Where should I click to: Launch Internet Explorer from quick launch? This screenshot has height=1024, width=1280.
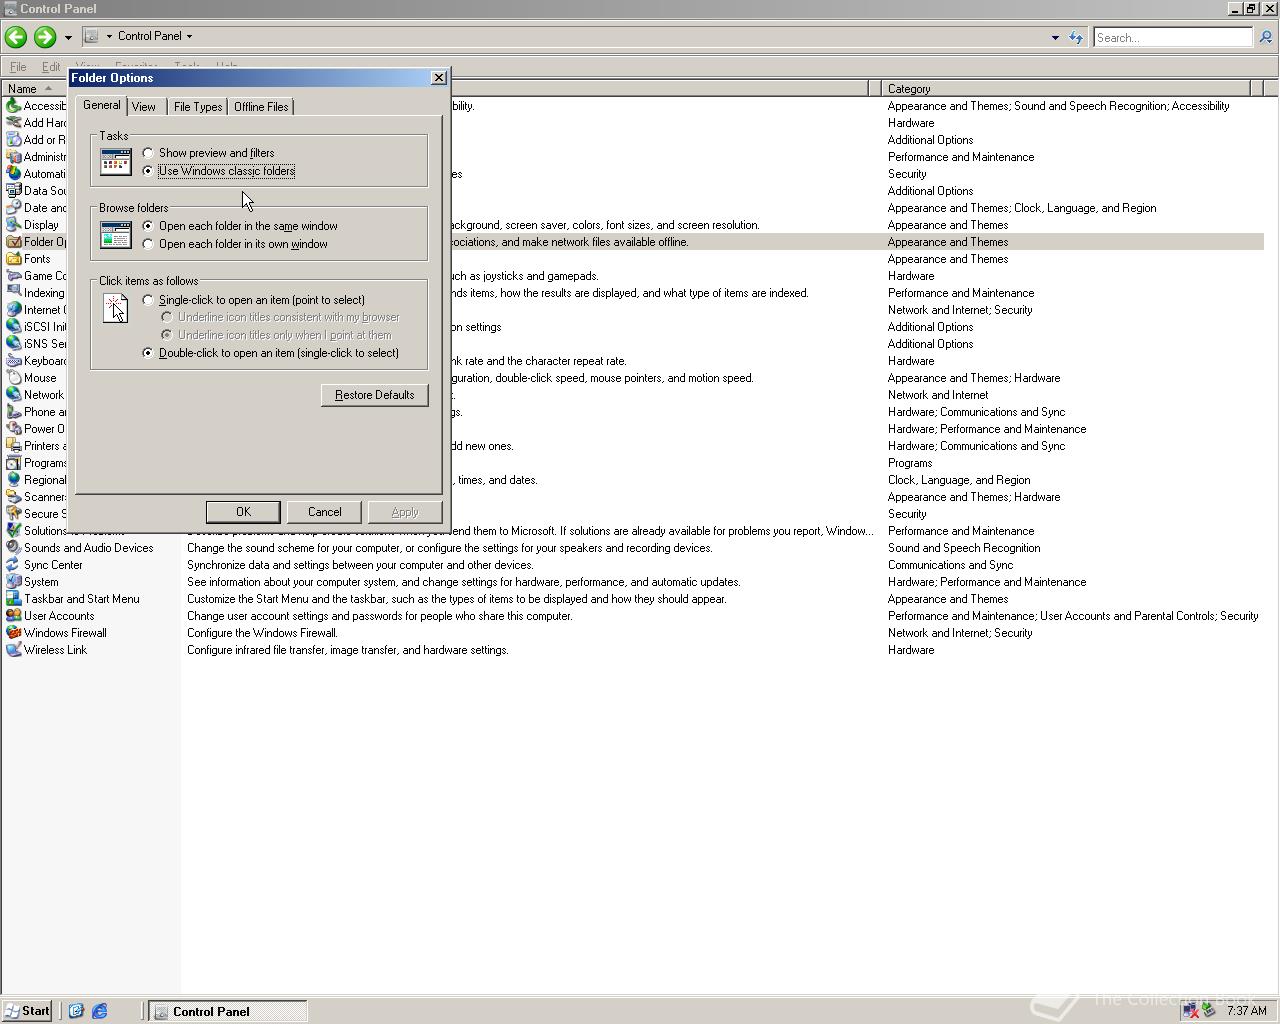[x=100, y=1011]
